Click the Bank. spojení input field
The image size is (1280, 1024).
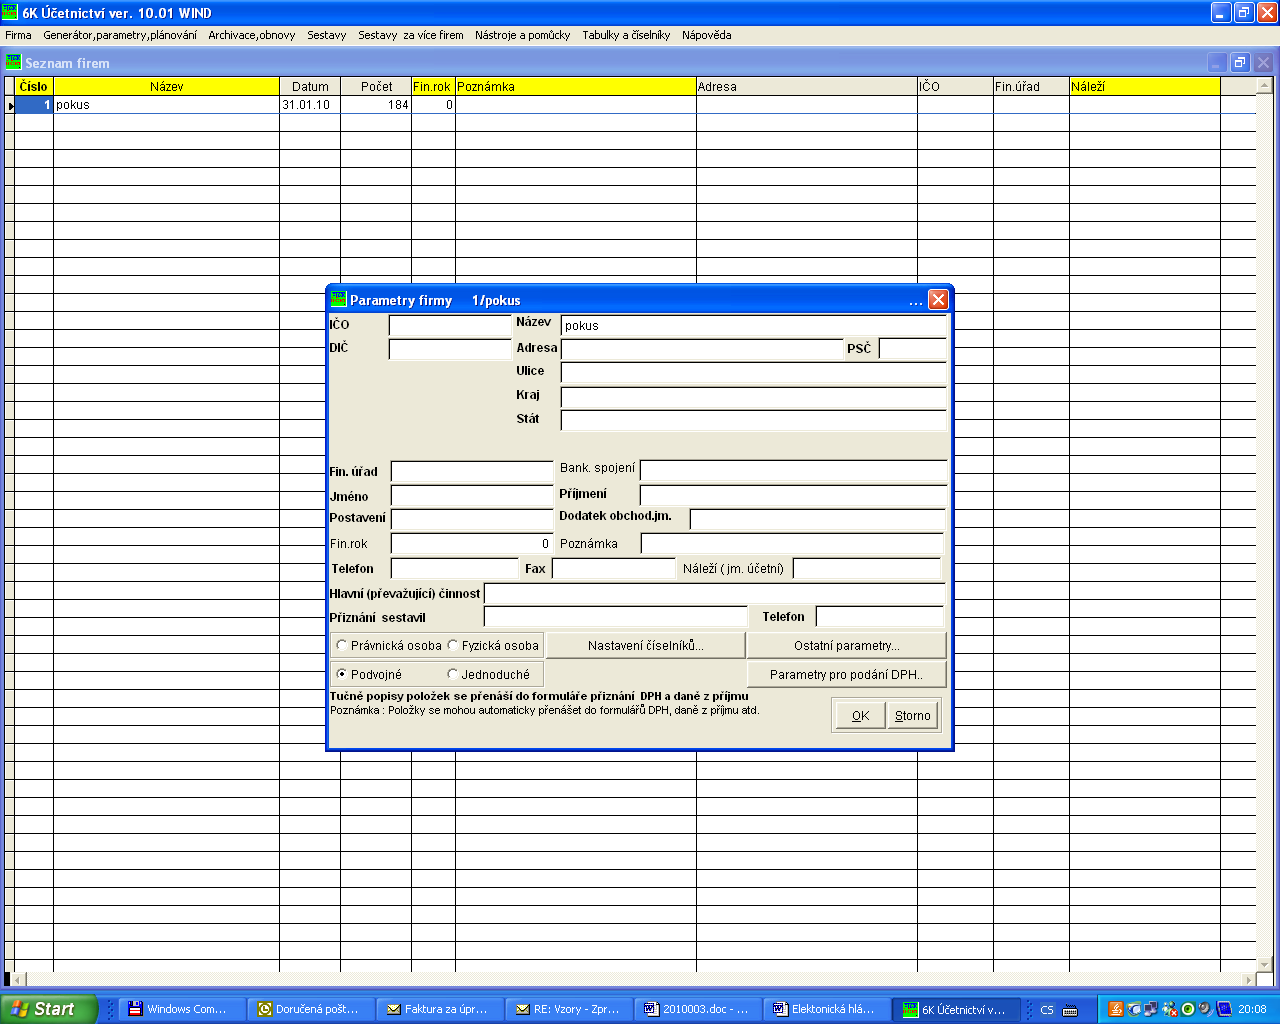[x=793, y=470]
